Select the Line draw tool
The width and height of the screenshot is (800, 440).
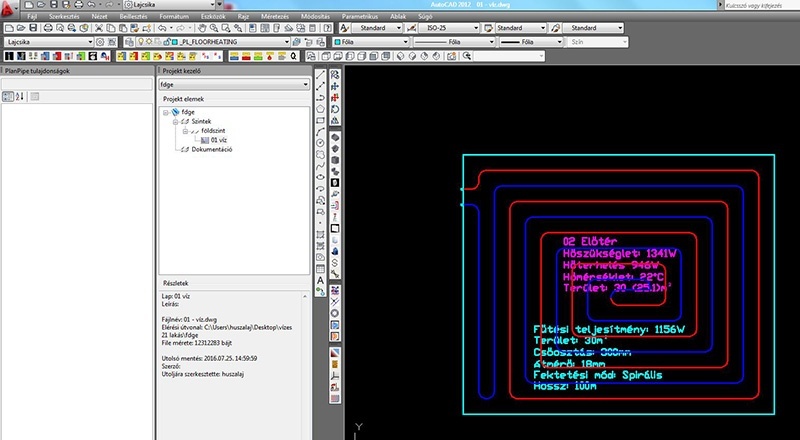320,76
